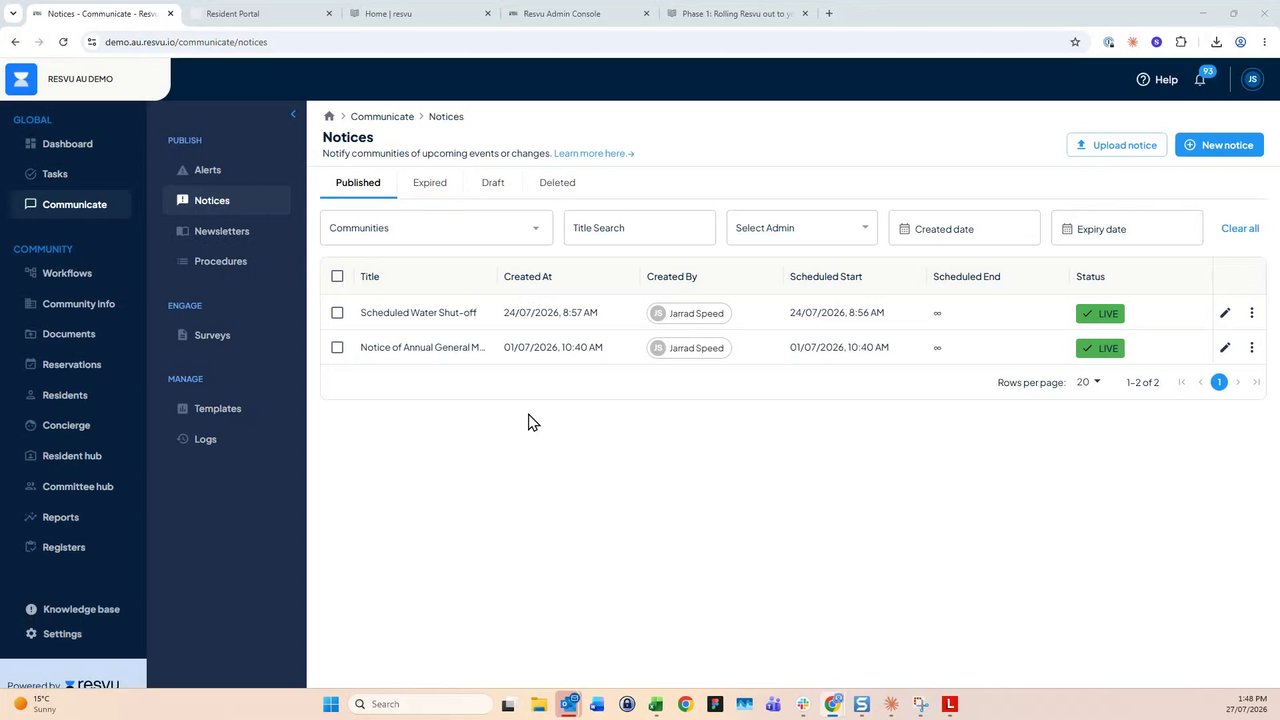1280x720 pixels.
Task: Switch to the Draft tab
Action: coord(493,183)
